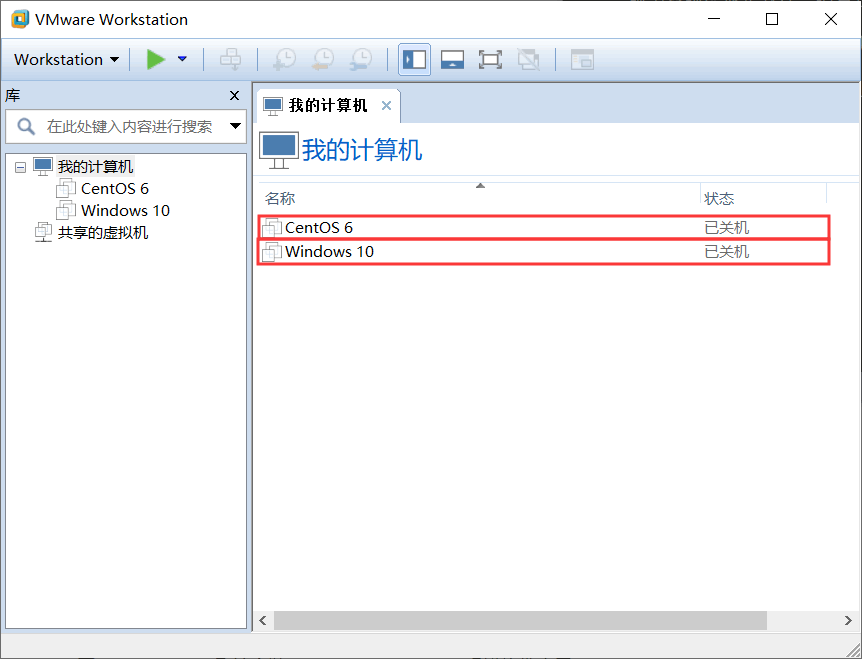Sort the list by 名称 column header

point(280,198)
